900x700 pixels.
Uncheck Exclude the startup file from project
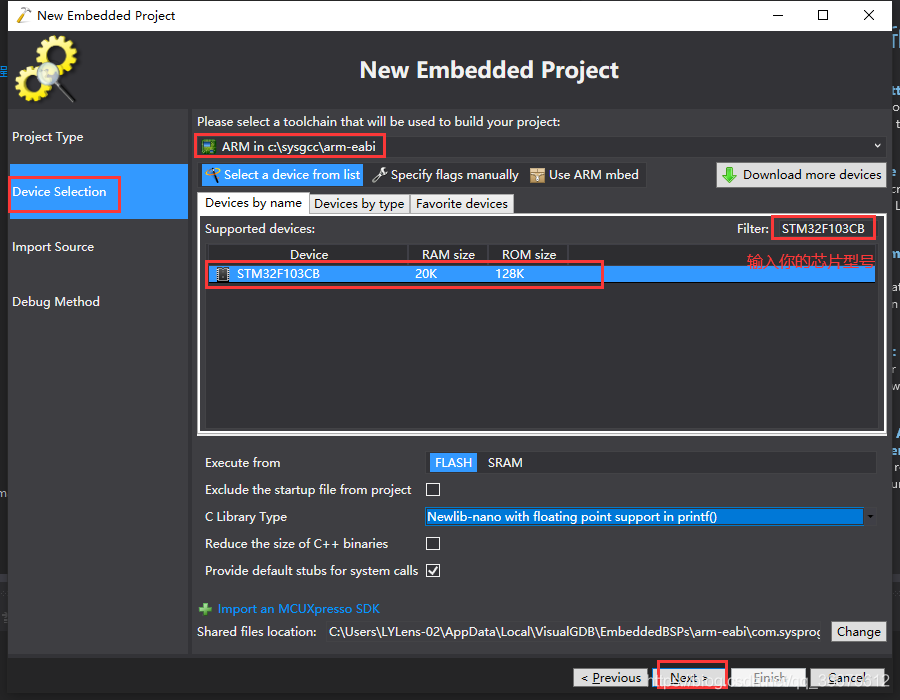point(434,489)
